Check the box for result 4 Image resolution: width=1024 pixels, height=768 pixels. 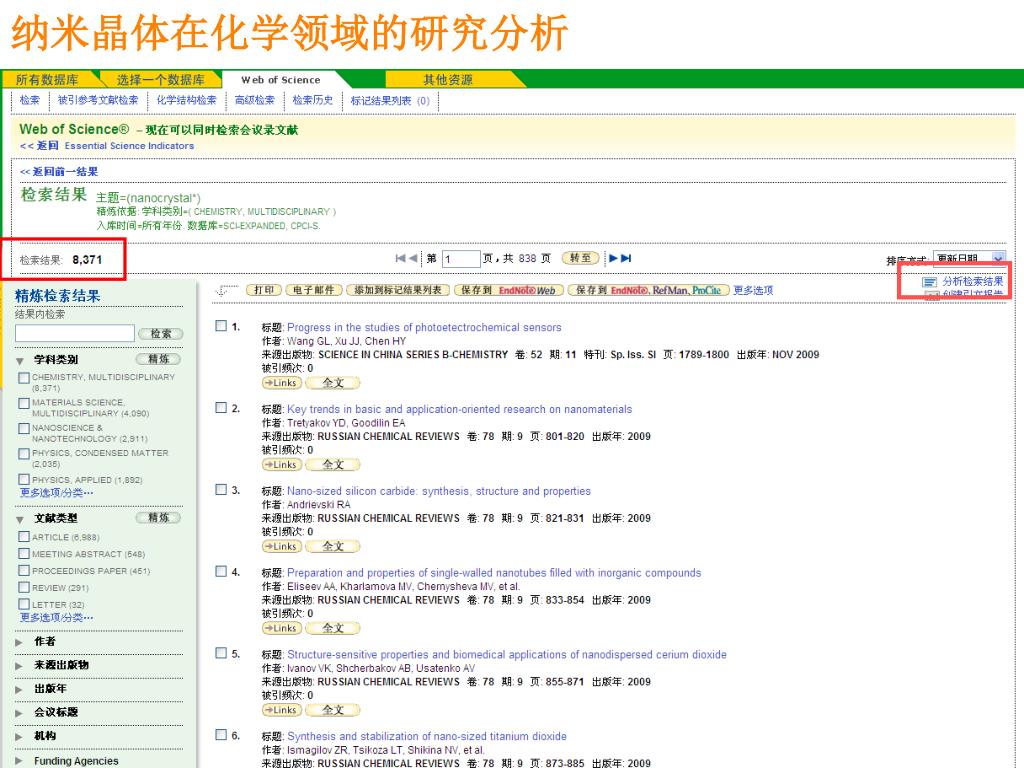pos(221,571)
